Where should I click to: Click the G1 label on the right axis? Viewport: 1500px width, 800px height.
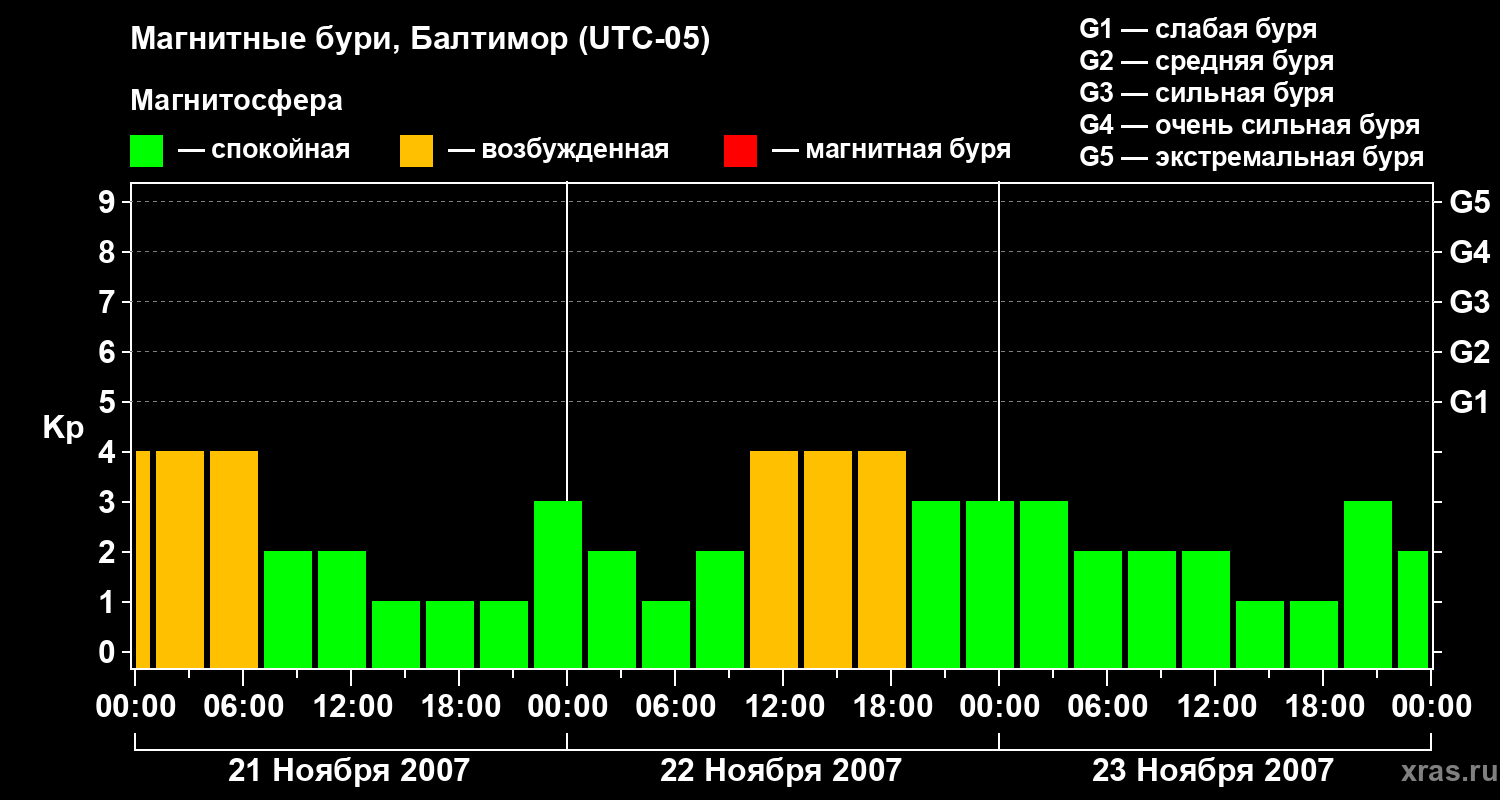pyautogui.click(x=1470, y=403)
